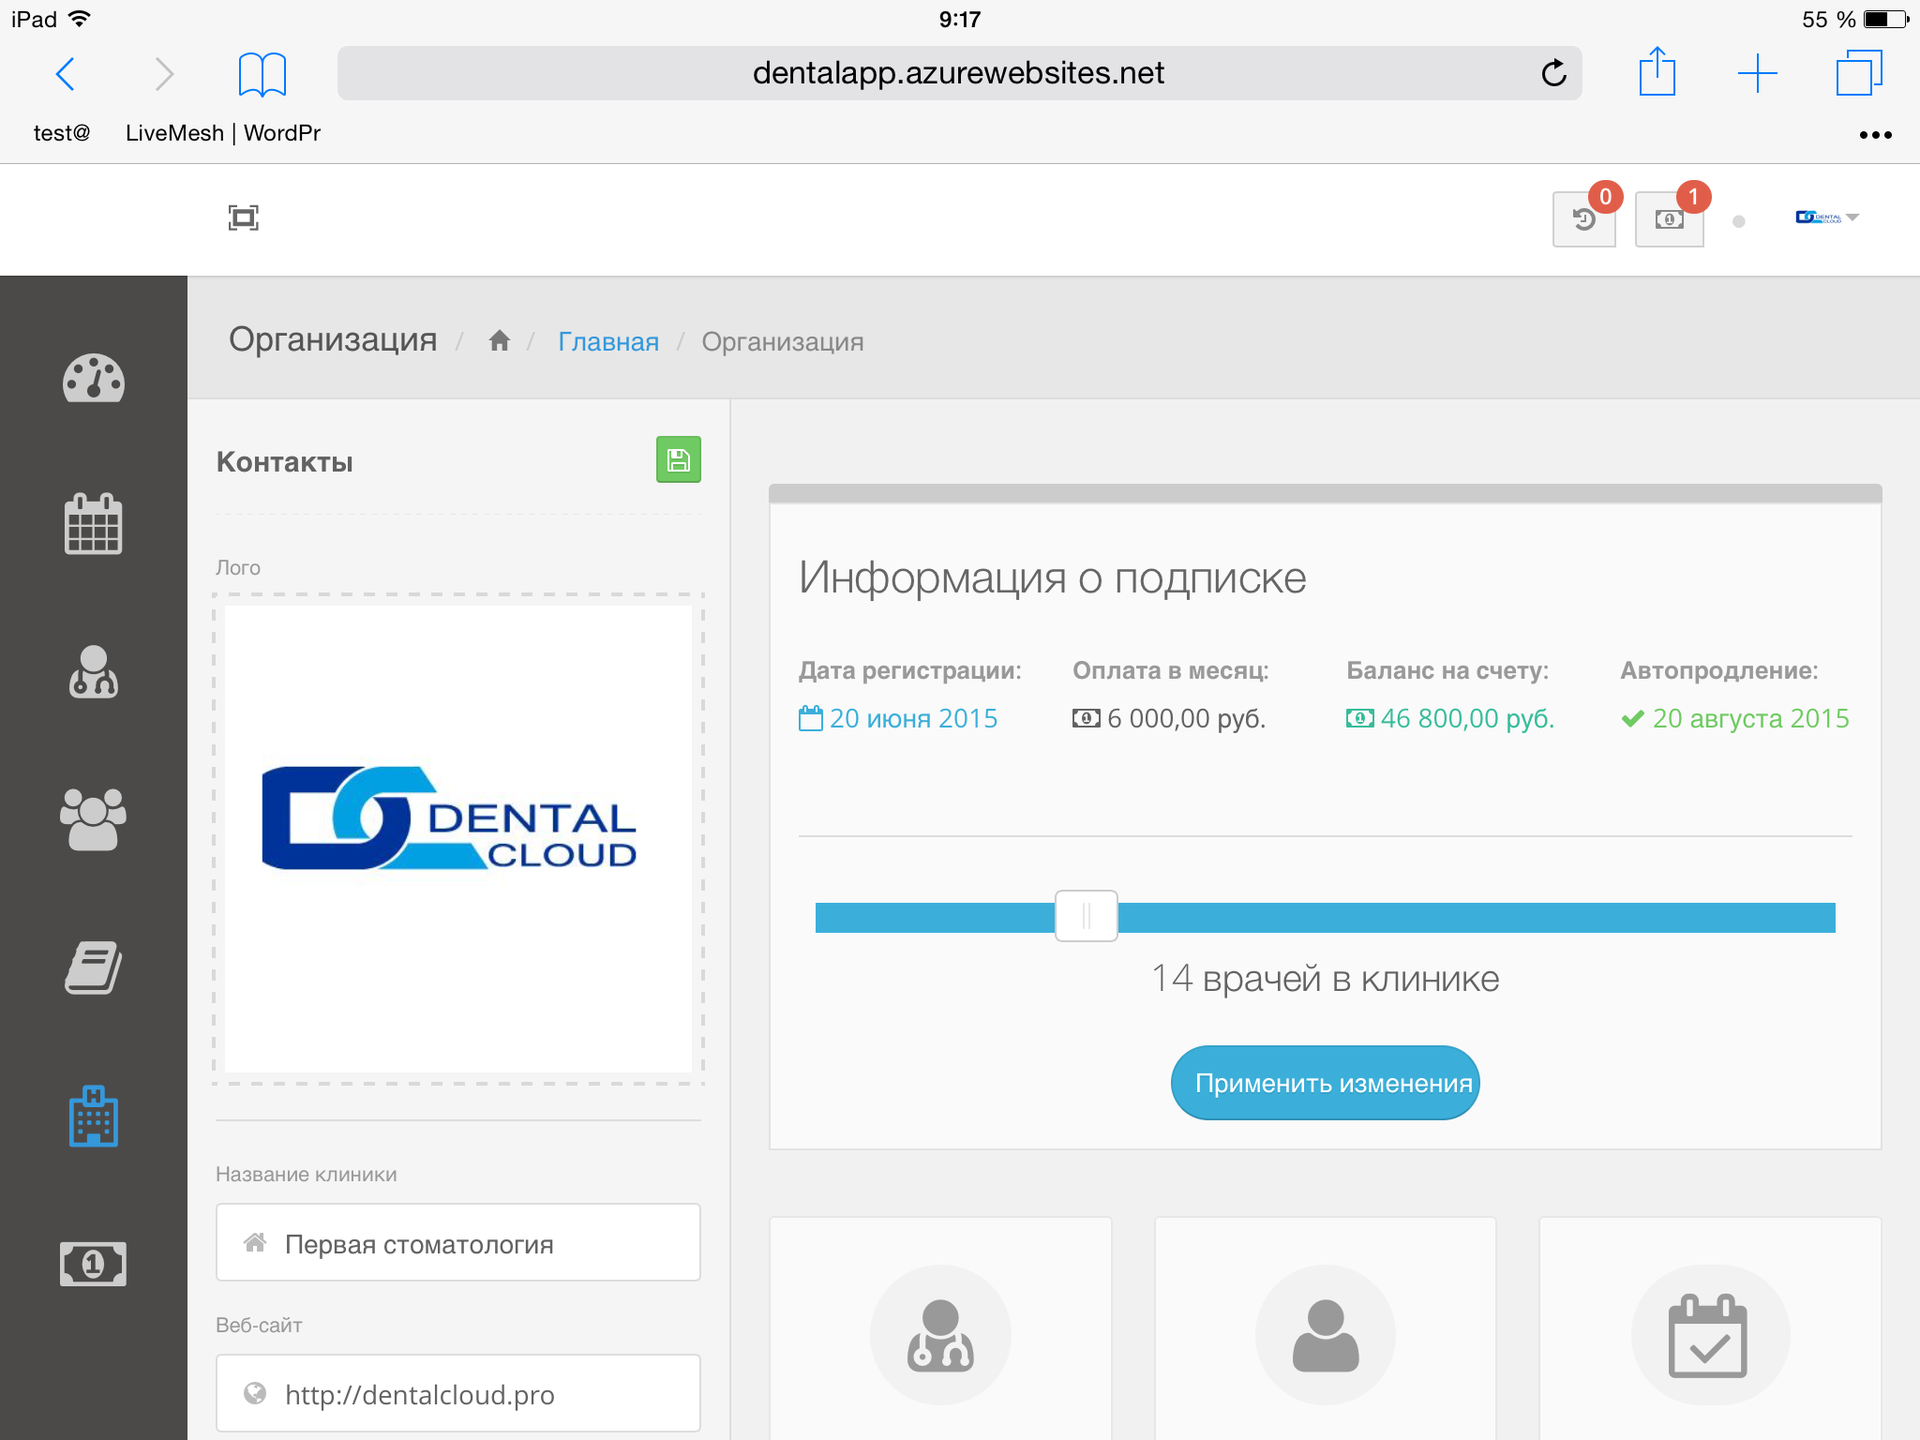The height and width of the screenshot is (1440, 1920).
Task: Open the money payments sidebar icon
Action: coord(93,1264)
